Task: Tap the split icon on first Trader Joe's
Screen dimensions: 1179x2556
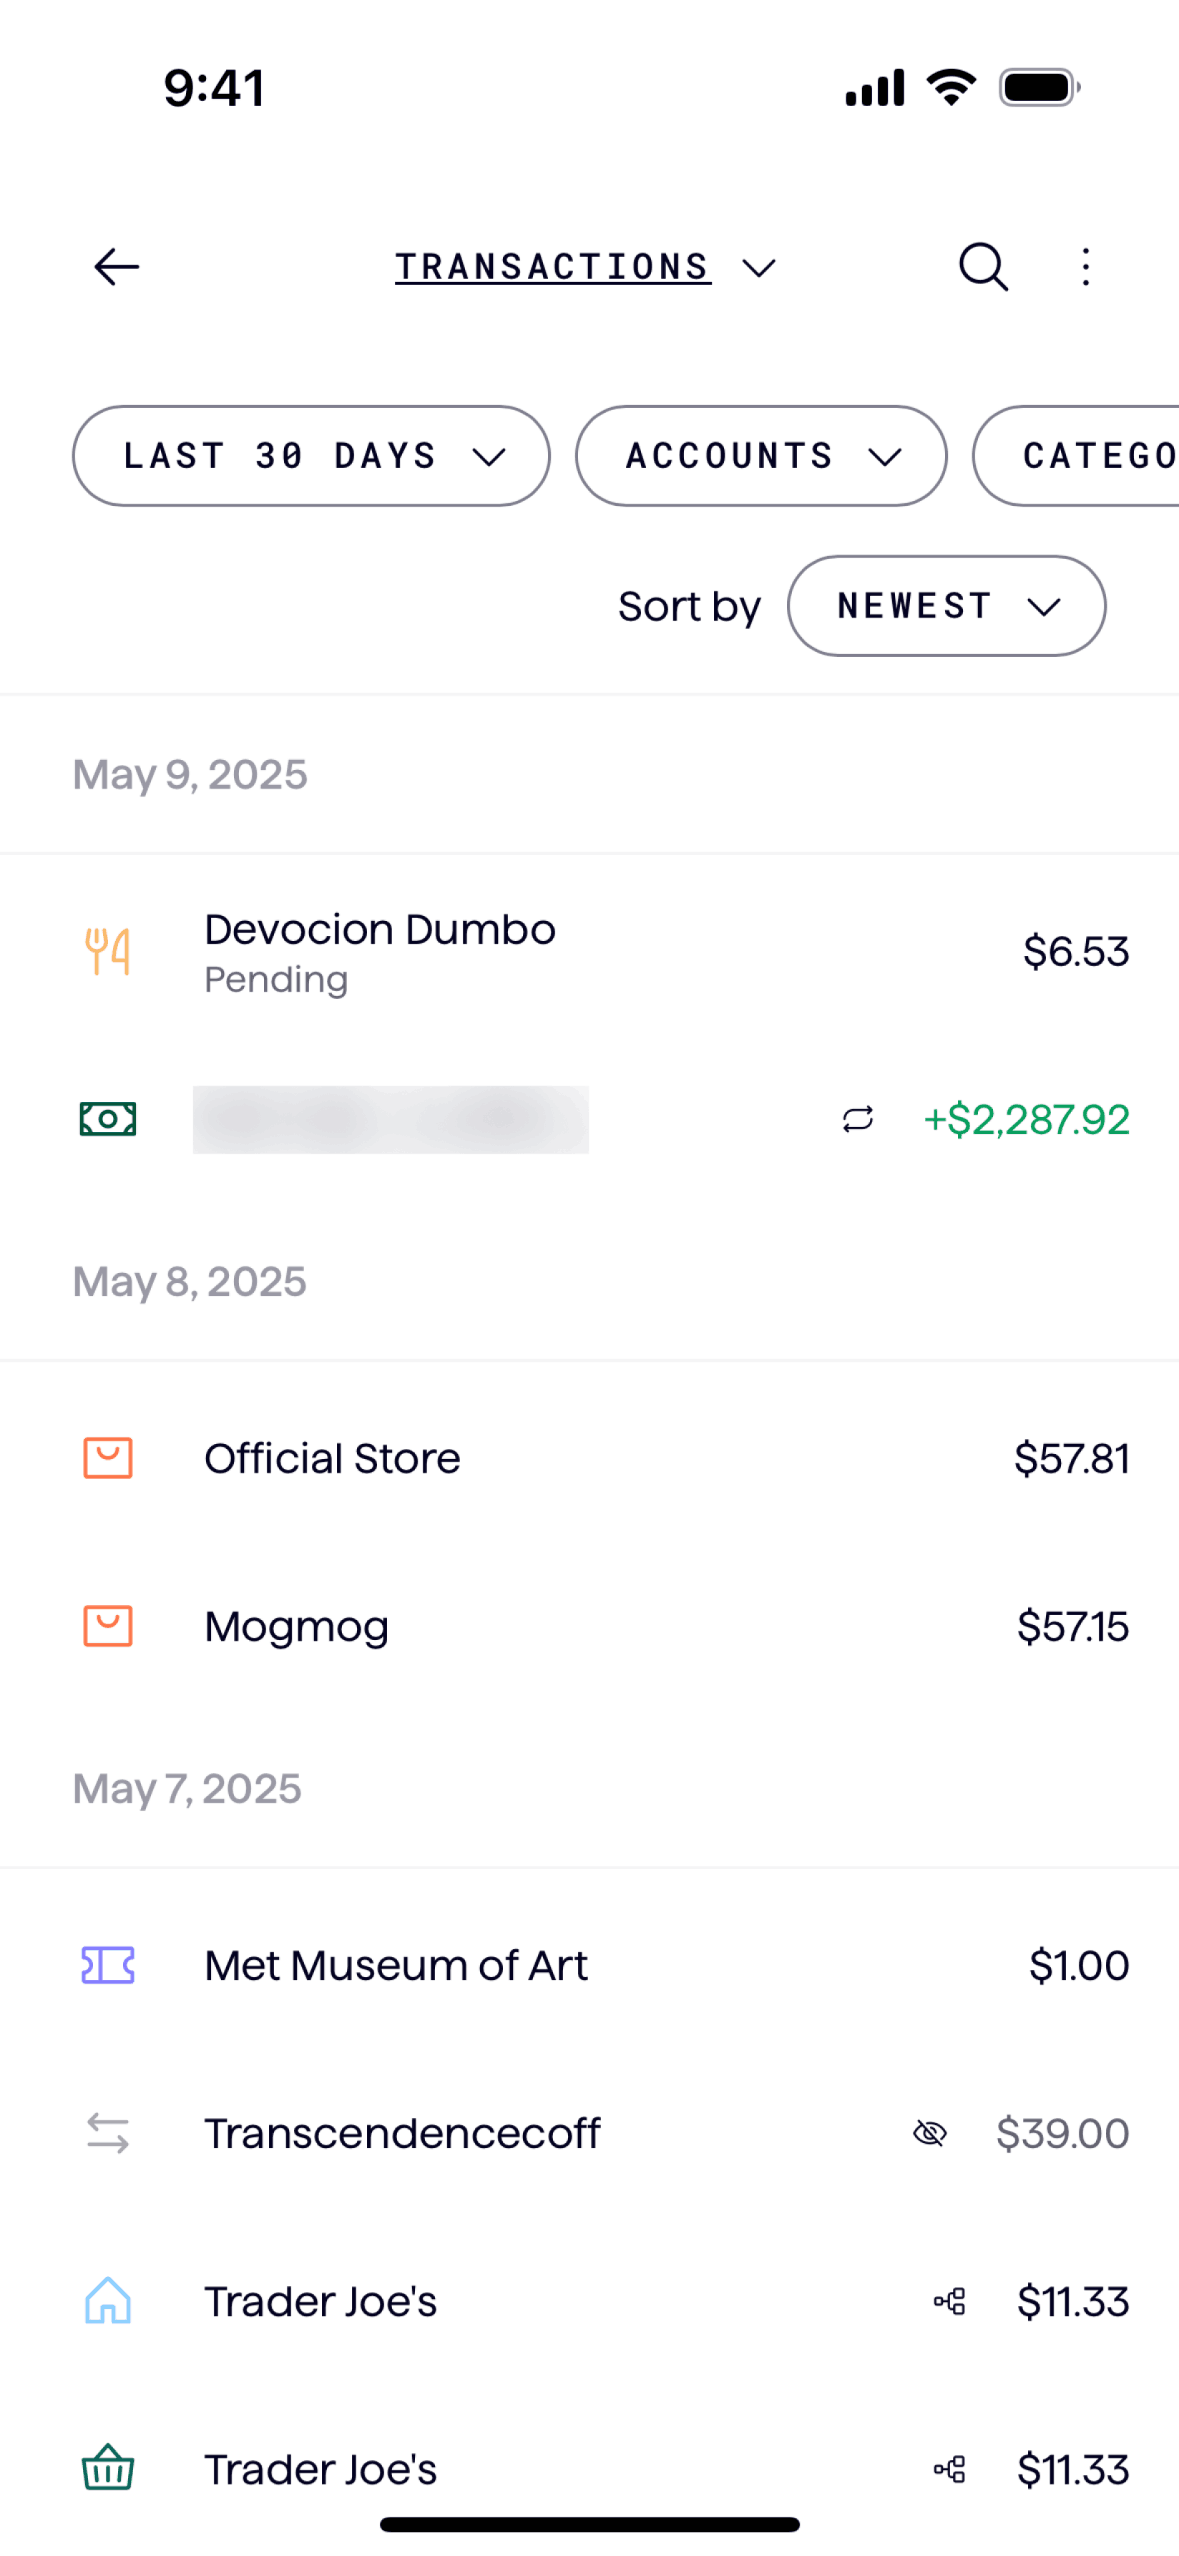Action: 949,2301
